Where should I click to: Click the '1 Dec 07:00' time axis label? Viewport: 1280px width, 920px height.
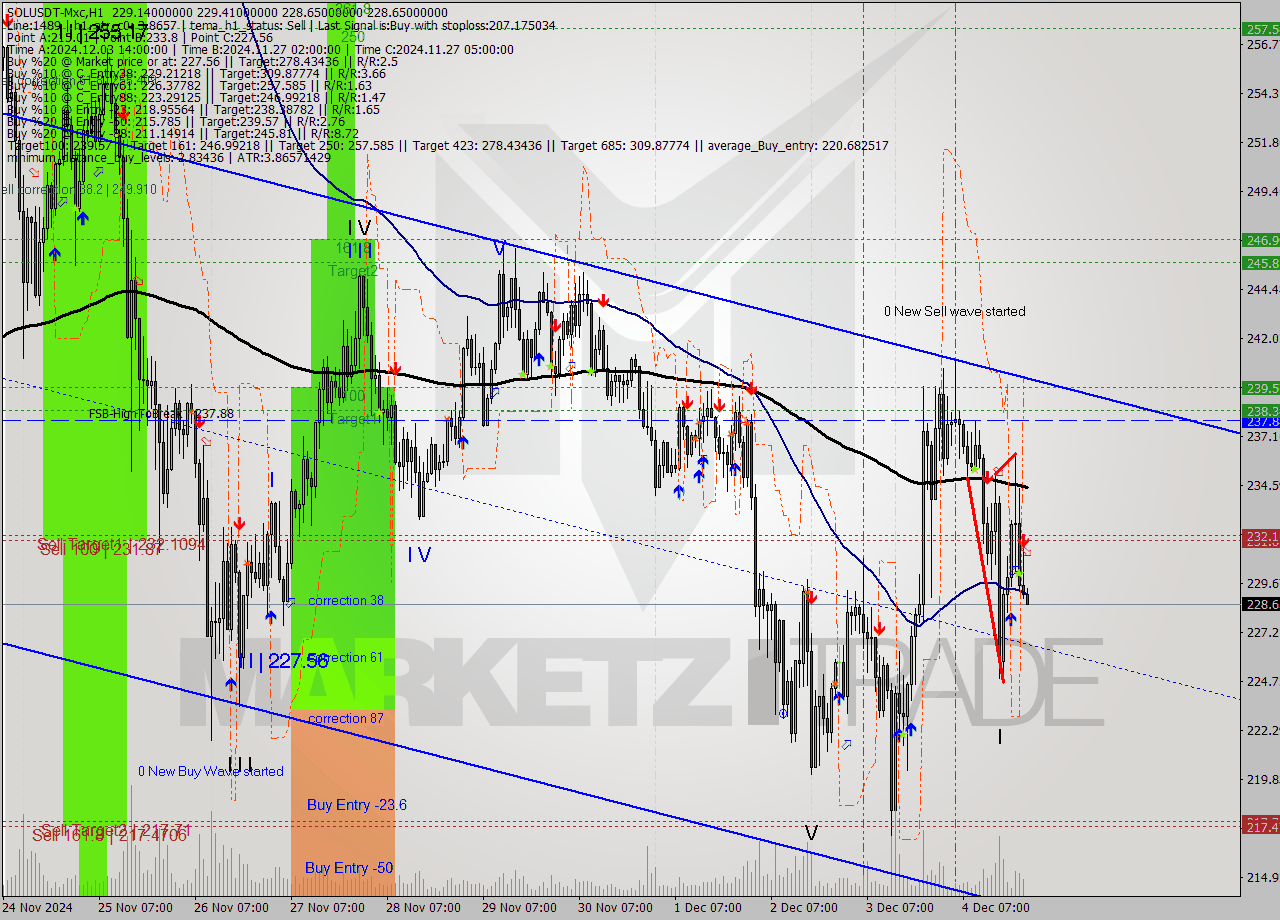click(x=708, y=908)
